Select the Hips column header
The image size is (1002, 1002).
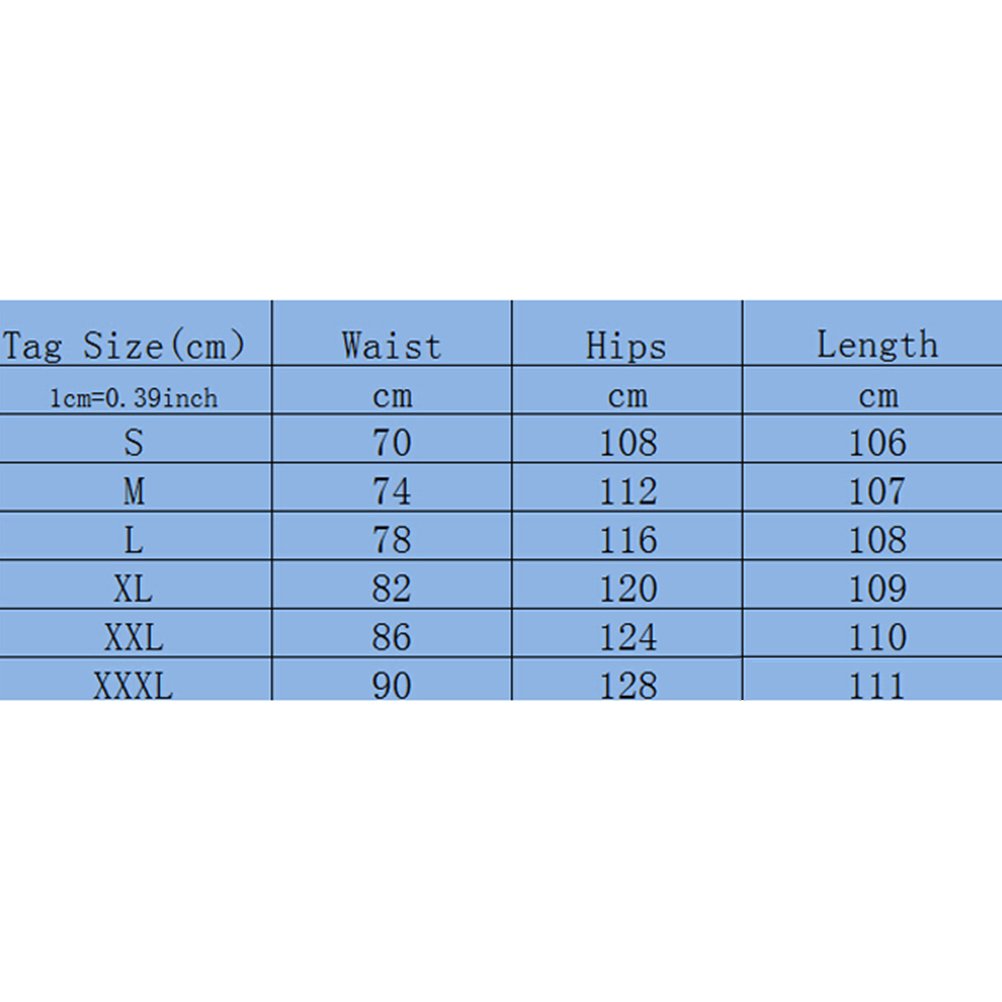(626, 346)
